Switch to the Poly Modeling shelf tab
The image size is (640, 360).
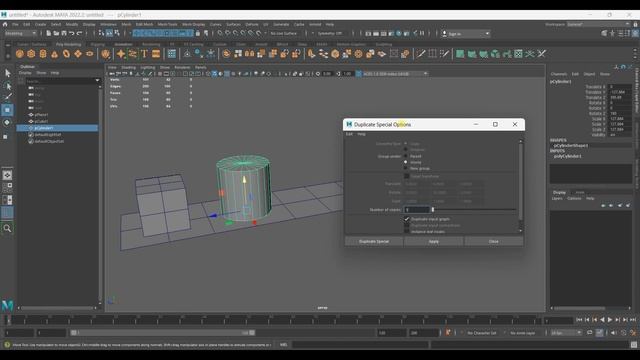coord(69,44)
